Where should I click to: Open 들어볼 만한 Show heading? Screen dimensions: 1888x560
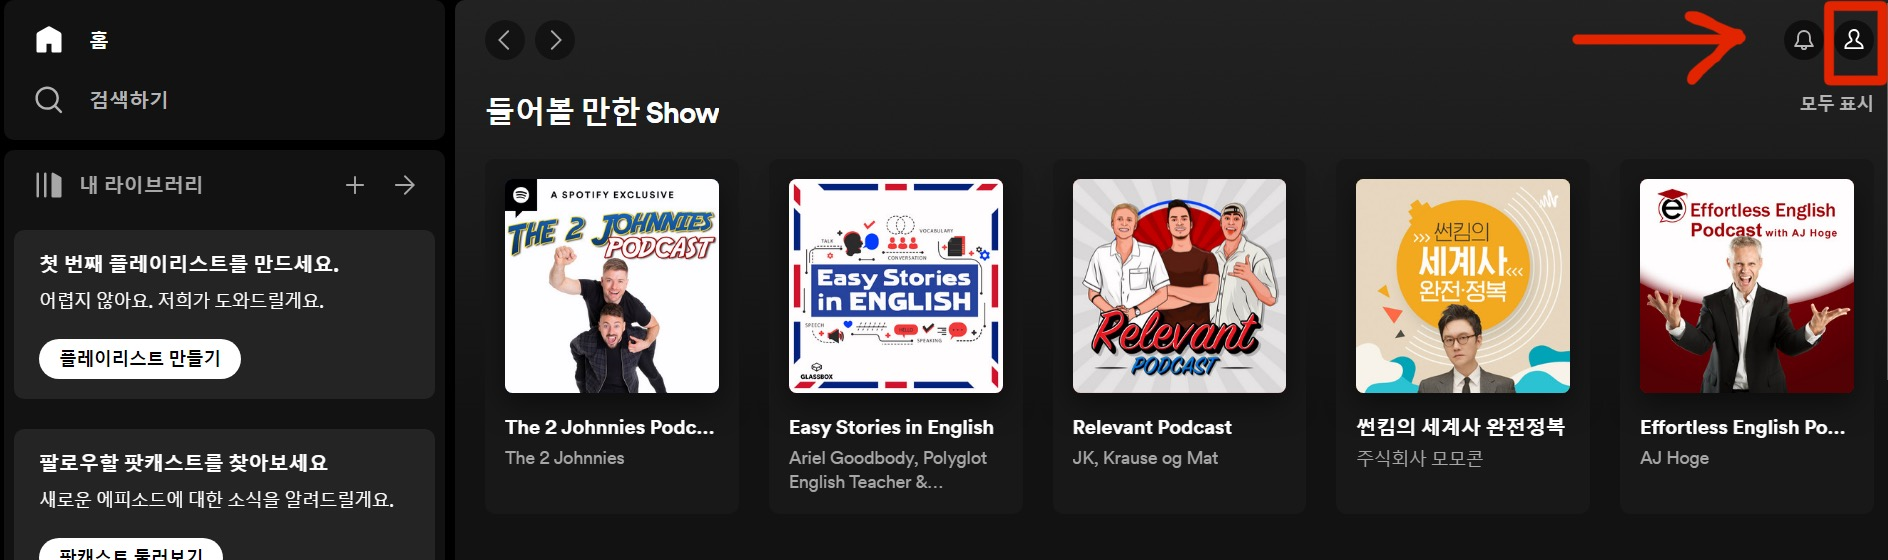pos(602,112)
